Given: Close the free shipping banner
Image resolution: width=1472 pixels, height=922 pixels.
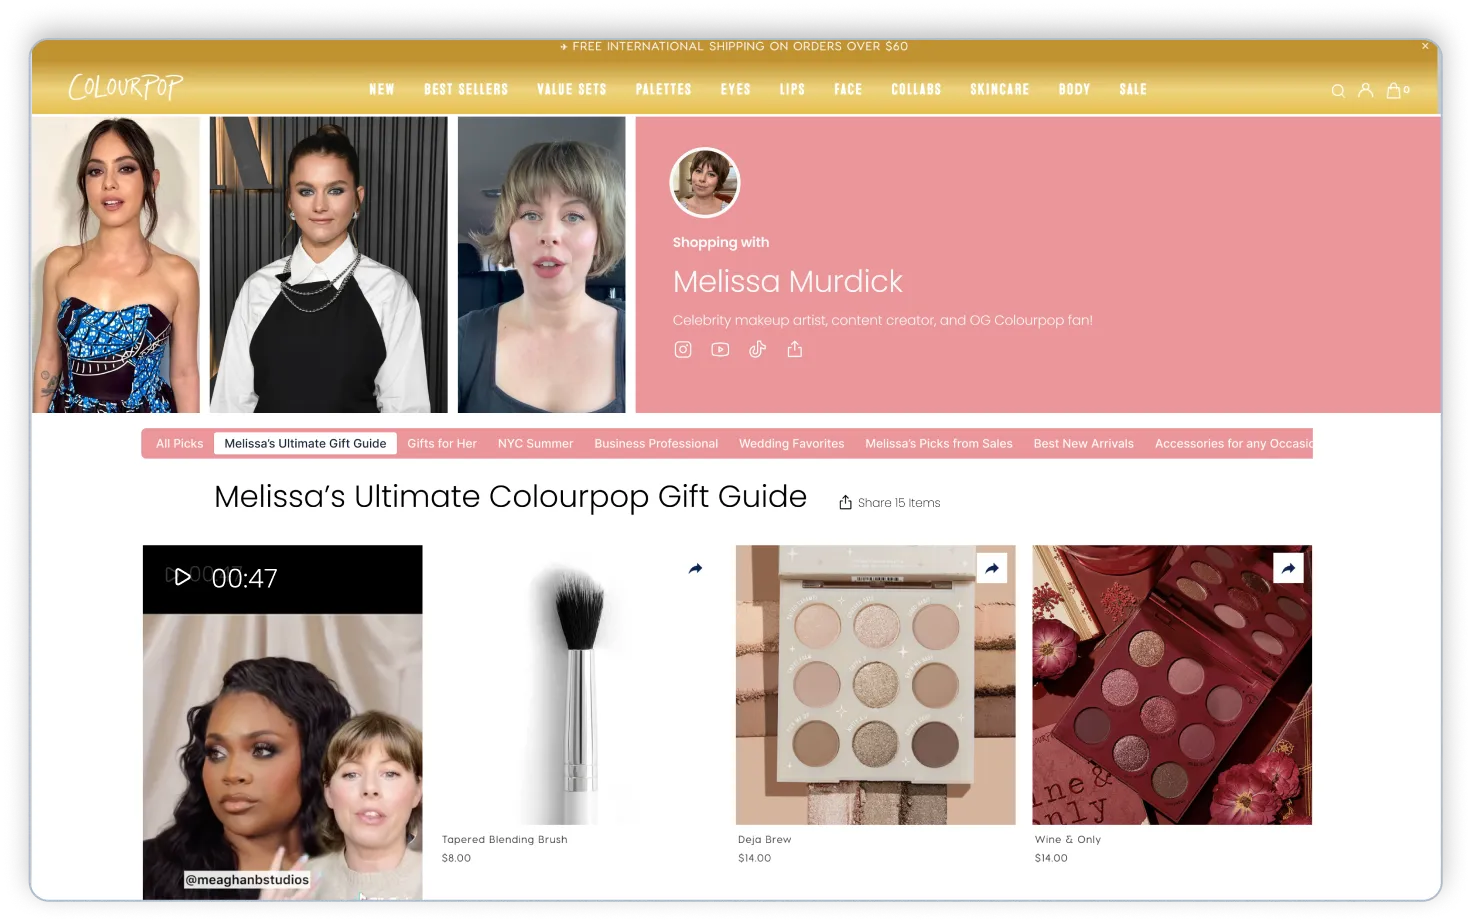Looking at the screenshot, I should point(1425,46).
